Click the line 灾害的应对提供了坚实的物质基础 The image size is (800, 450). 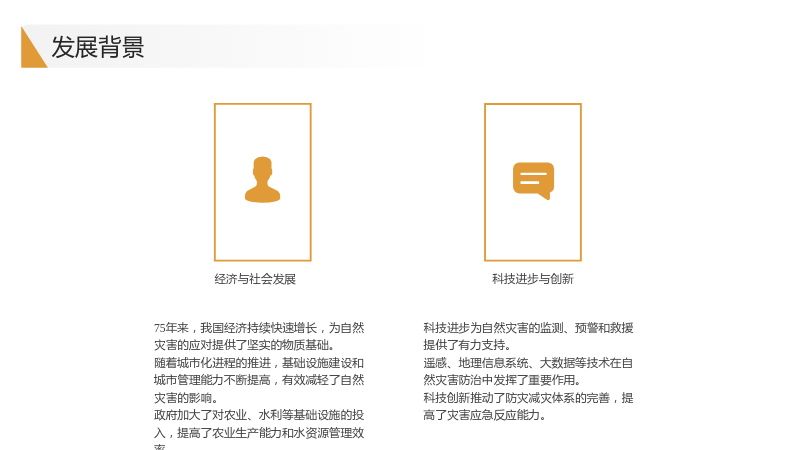coord(245,345)
